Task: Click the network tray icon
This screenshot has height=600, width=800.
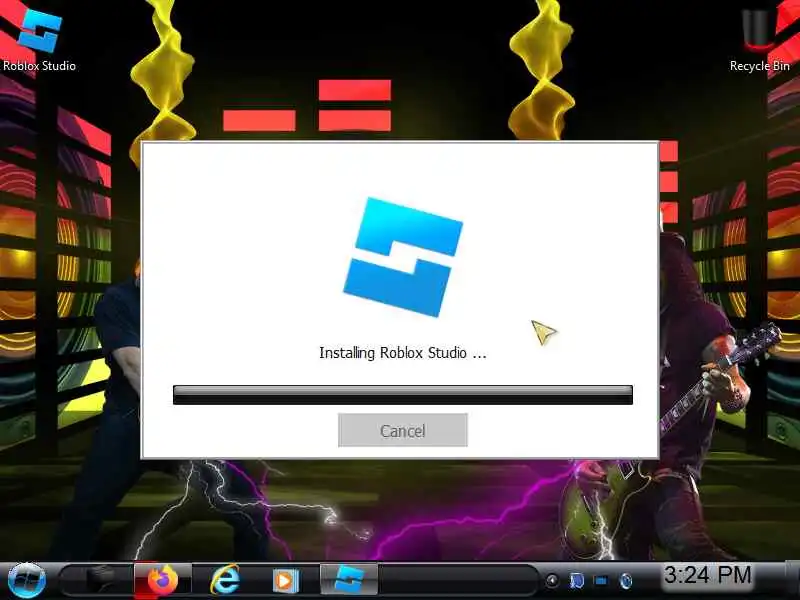Action: tap(601, 581)
